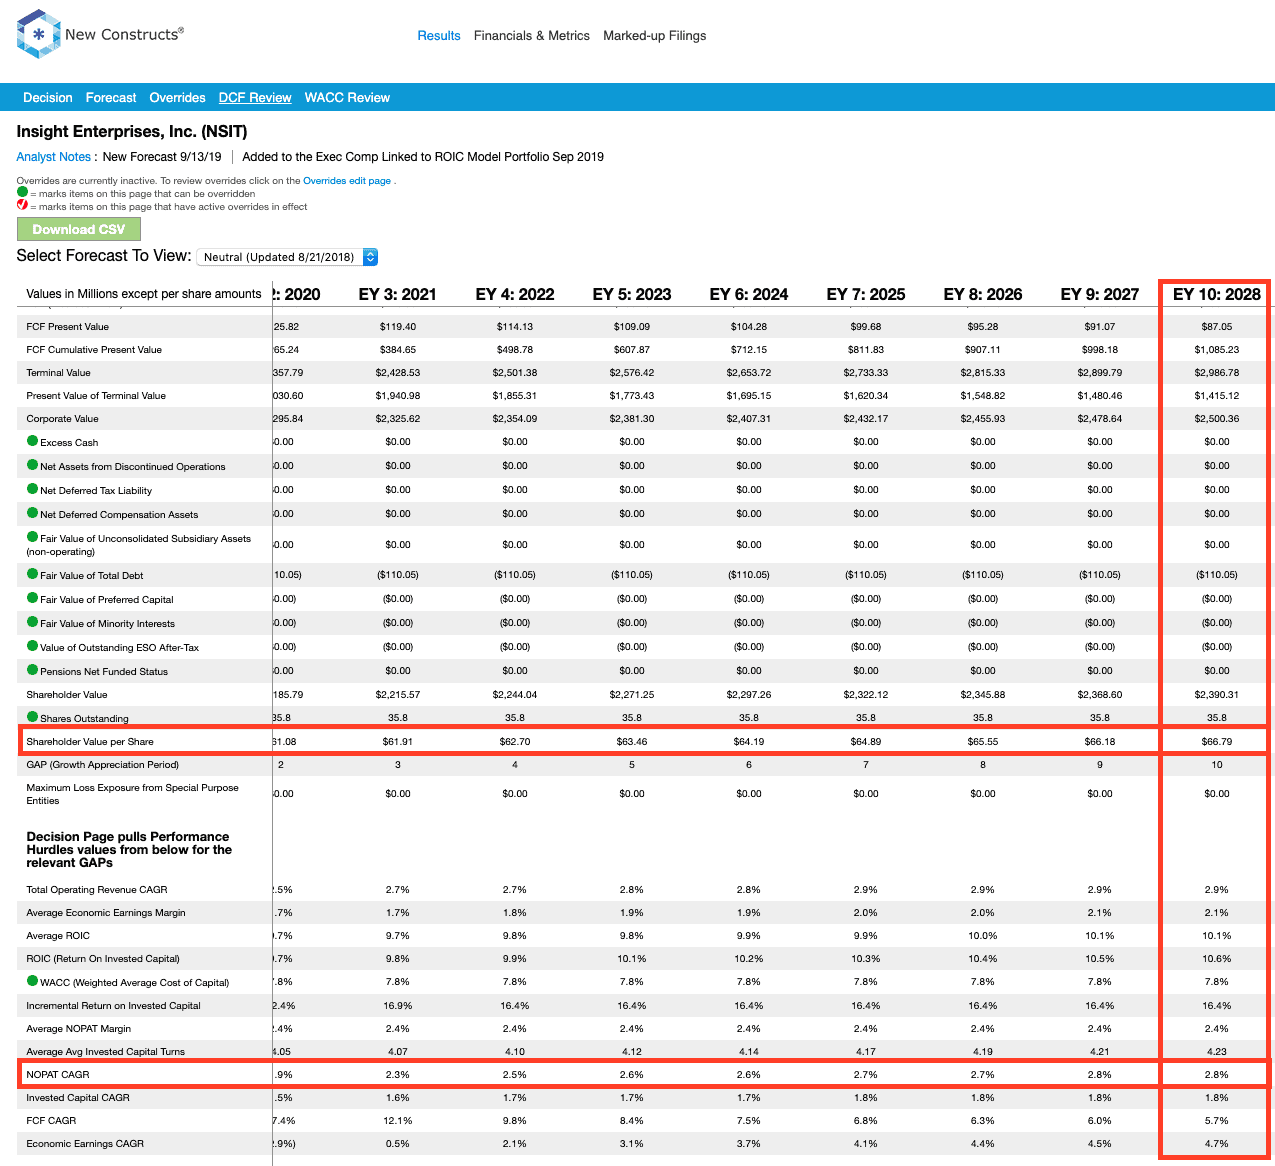This screenshot has width=1275, height=1166.
Task: Click the $66.79 Shareholder Value per Share cell
Action: tap(1217, 742)
